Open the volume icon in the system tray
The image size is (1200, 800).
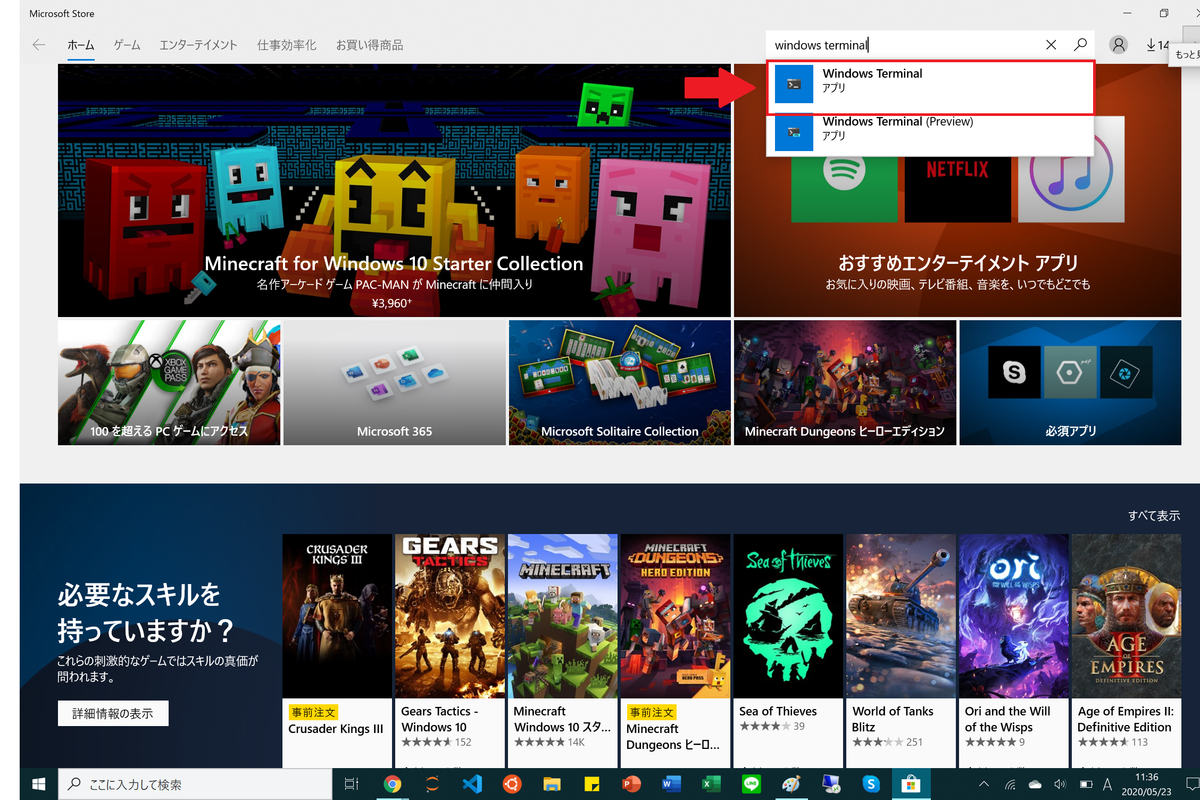[1060, 784]
